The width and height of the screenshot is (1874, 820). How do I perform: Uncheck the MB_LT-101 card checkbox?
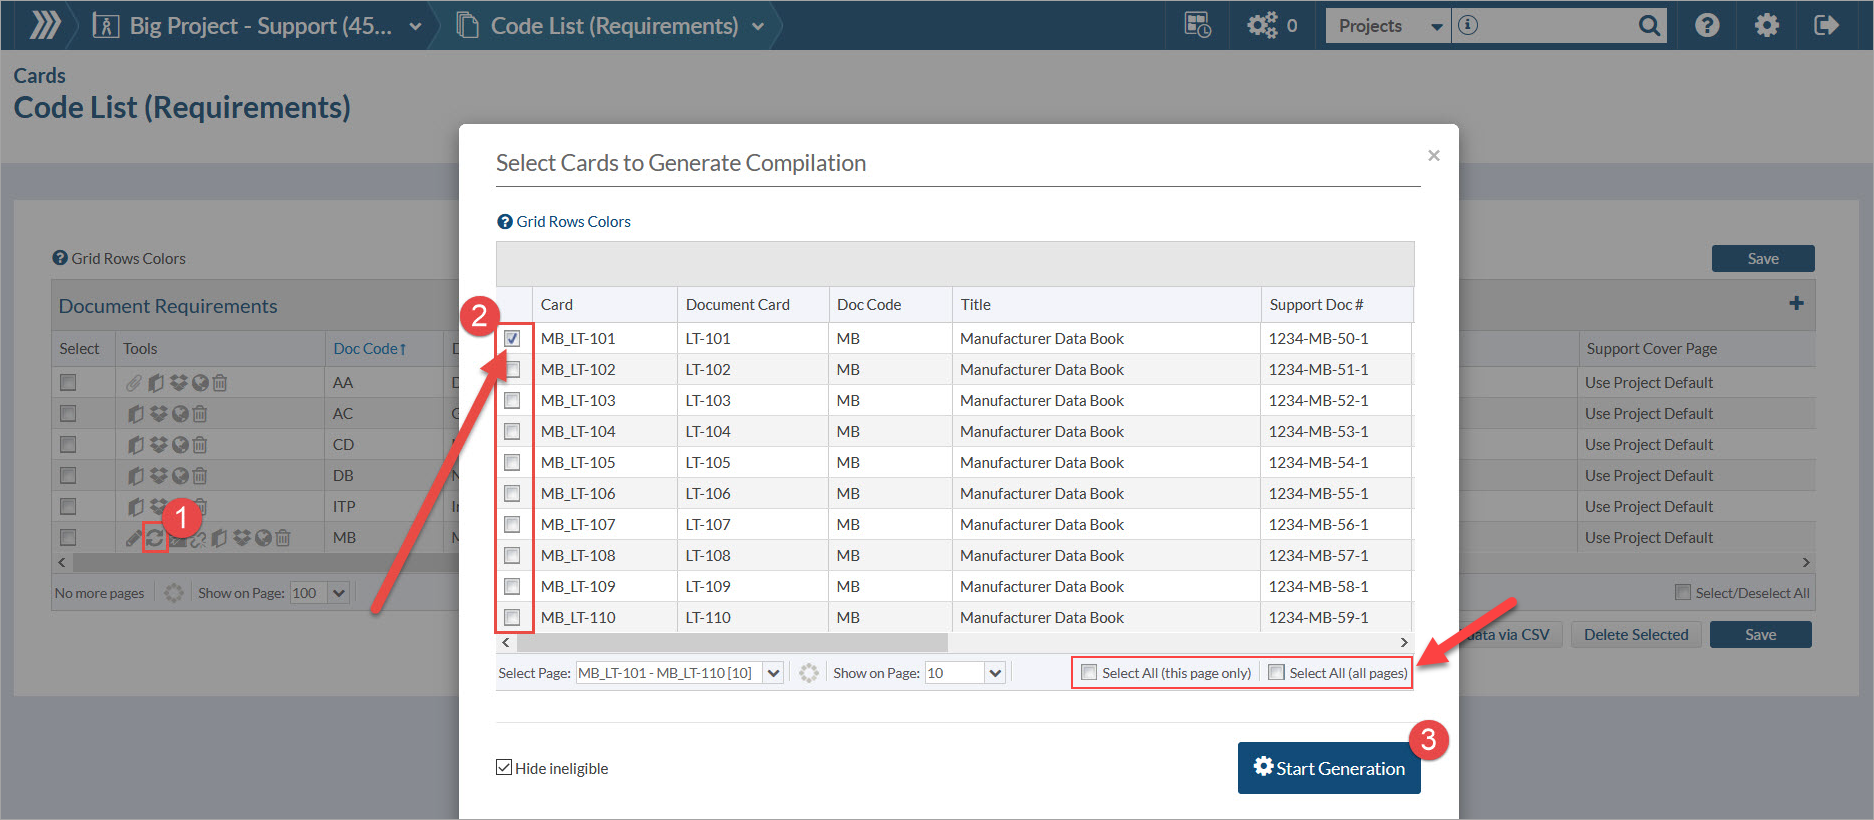click(512, 338)
